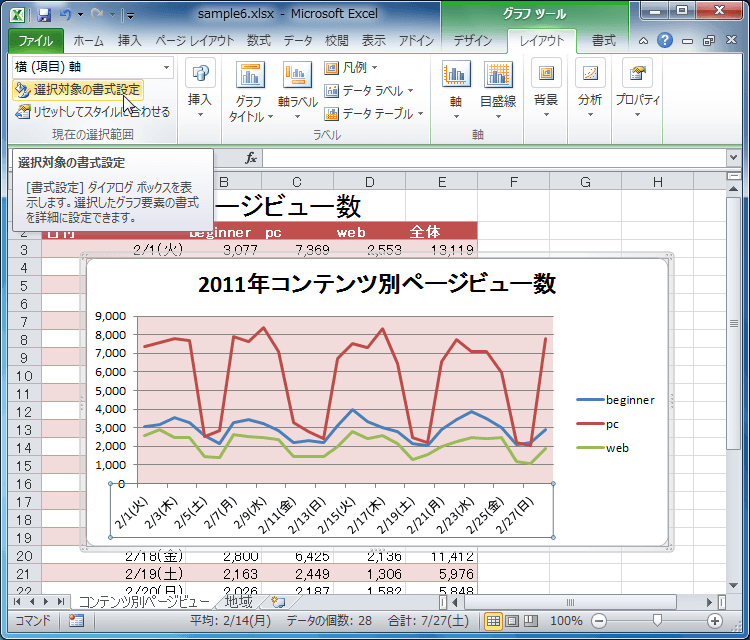Image resolution: width=750 pixels, height=640 pixels.
Task: Click vertical scrollbar down arrow
Action: pyautogui.click(x=733, y=585)
